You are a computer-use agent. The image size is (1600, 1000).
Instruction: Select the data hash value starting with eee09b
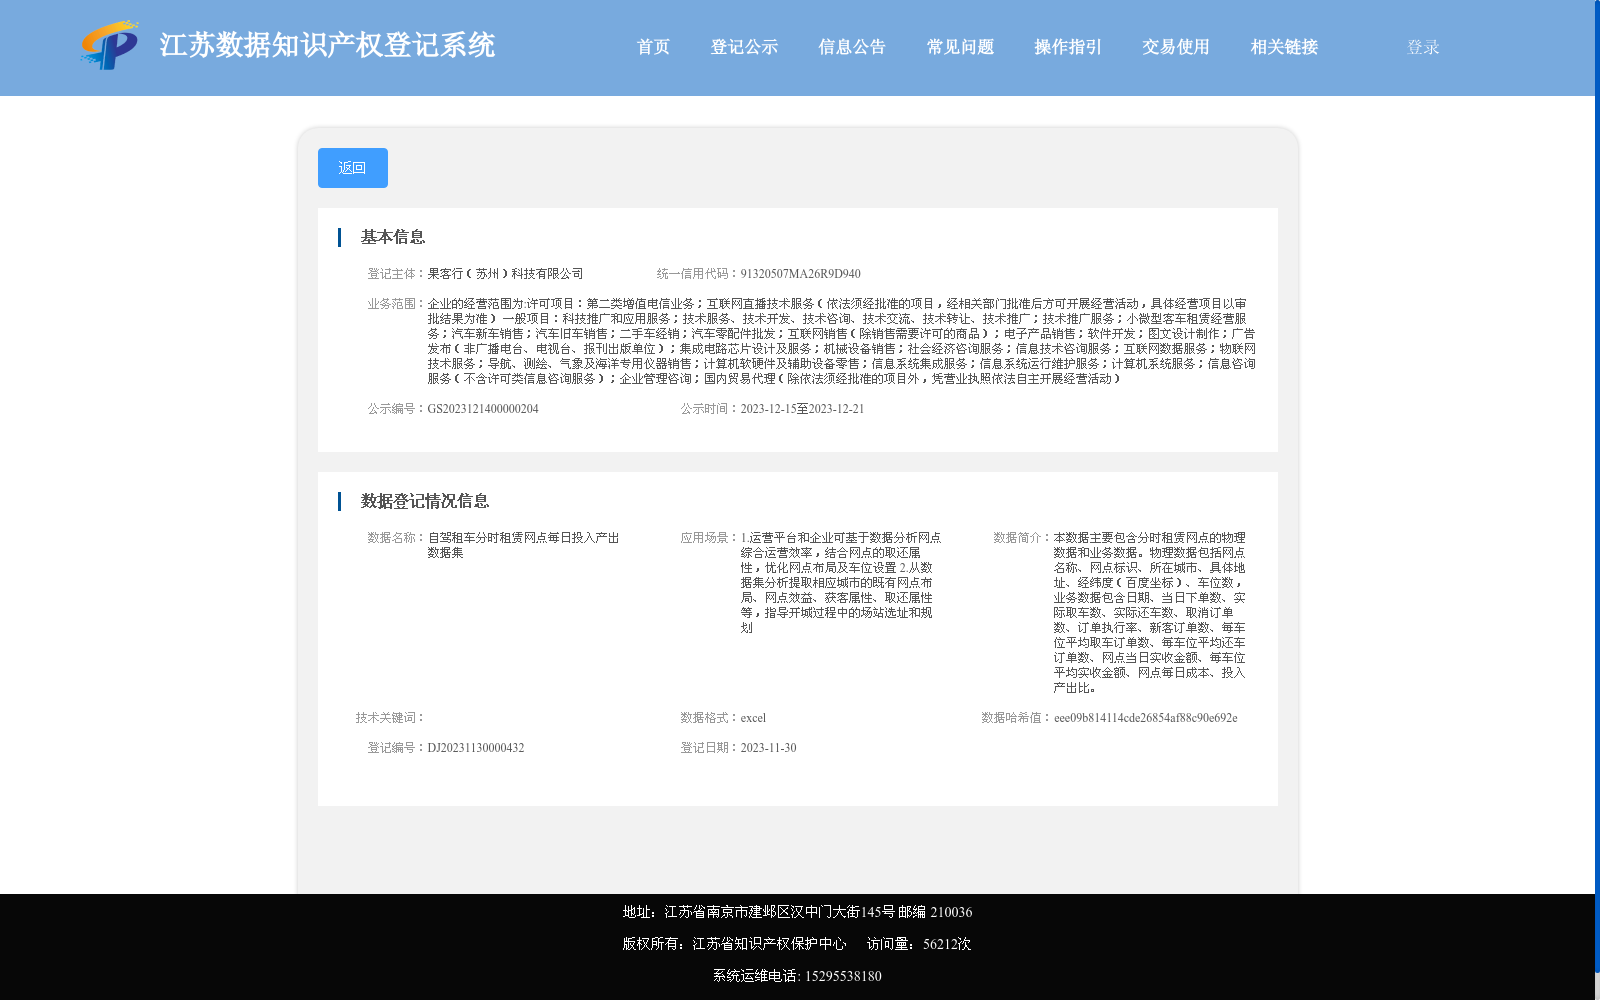tap(1145, 718)
